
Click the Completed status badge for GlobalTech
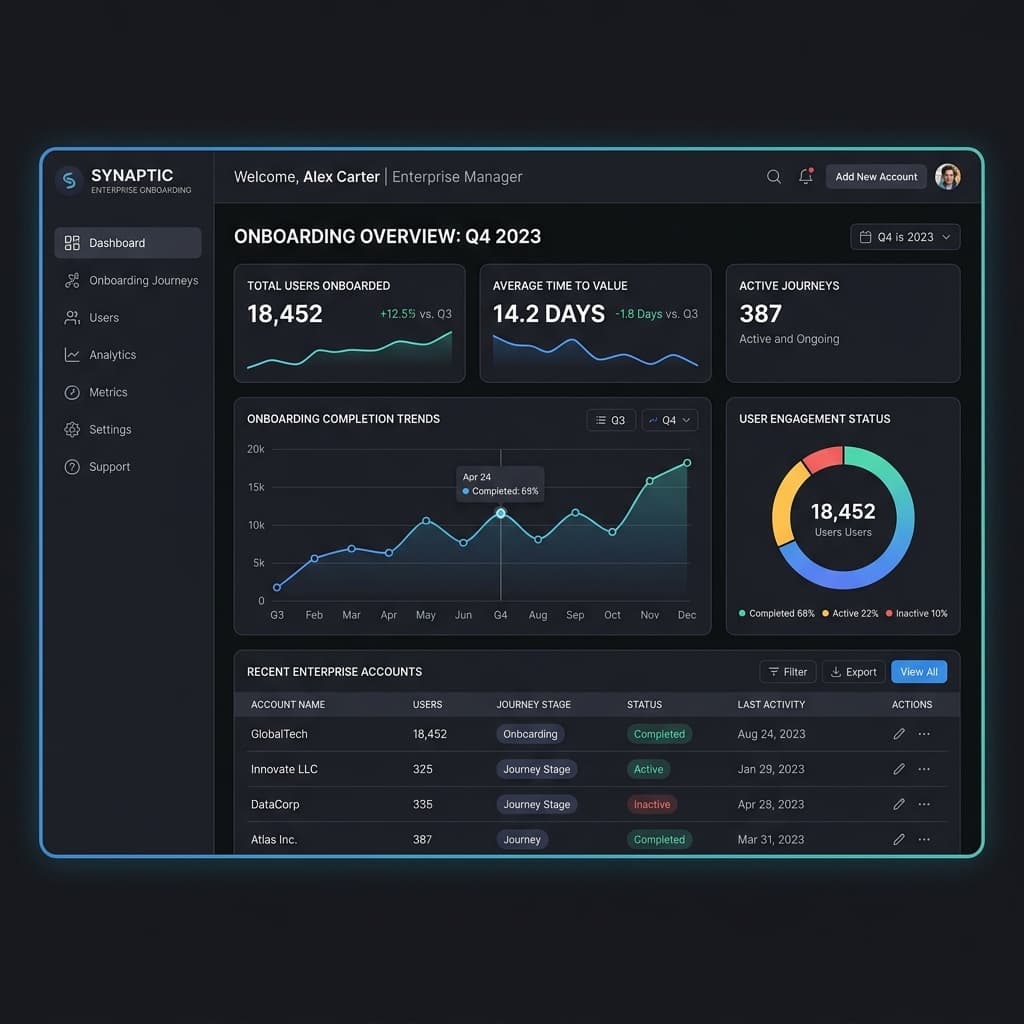coord(659,734)
